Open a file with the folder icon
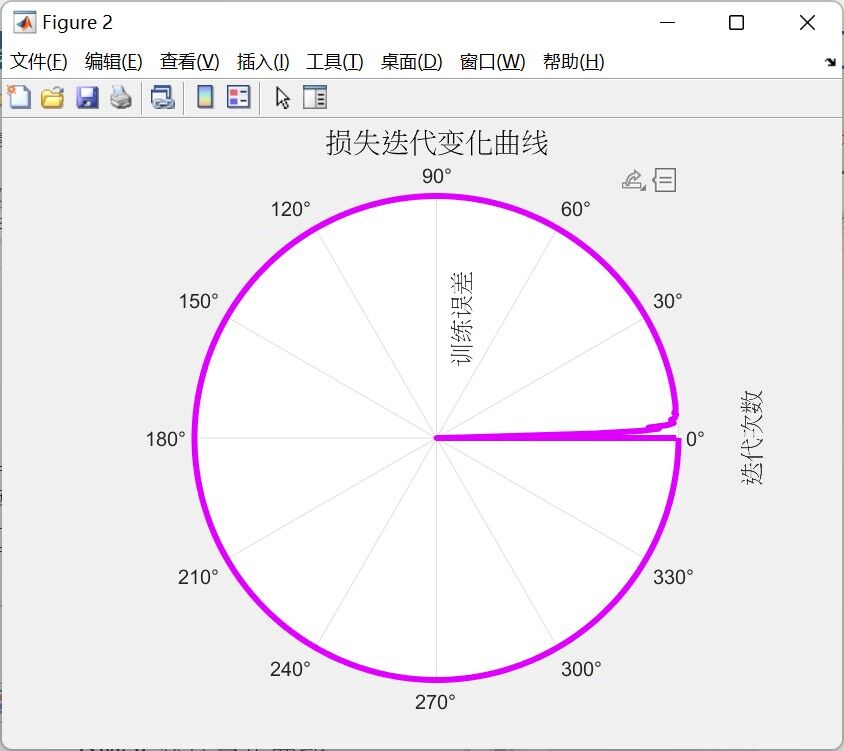 (52, 97)
